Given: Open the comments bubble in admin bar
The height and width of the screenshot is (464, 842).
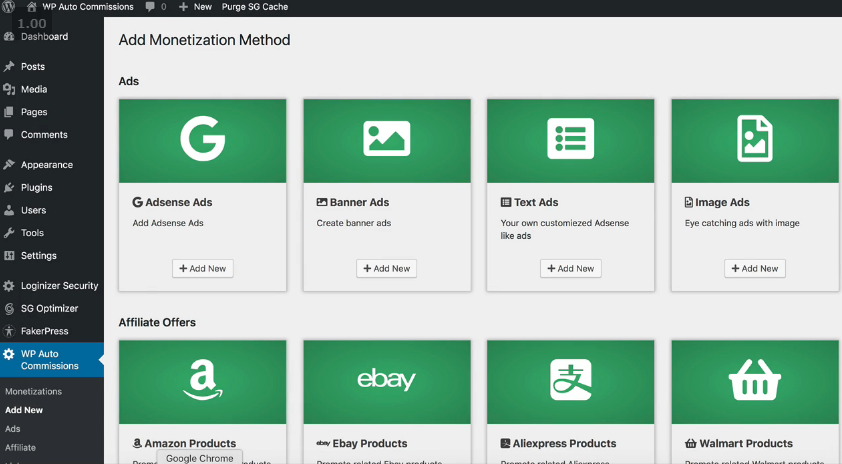Looking at the screenshot, I should tap(150, 7).
